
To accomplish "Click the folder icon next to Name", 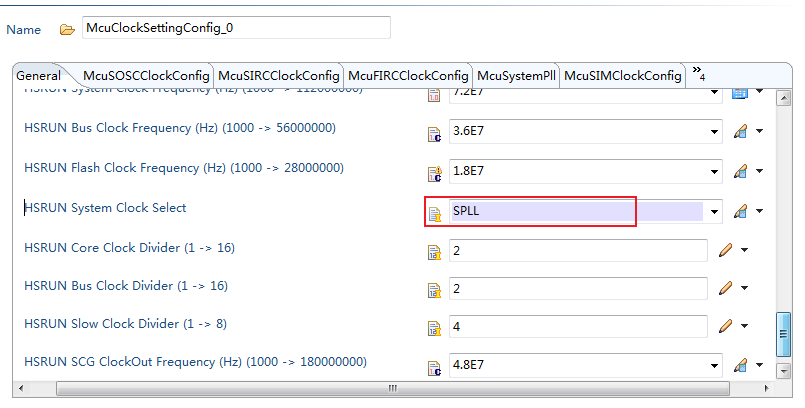I will [67, 30].
